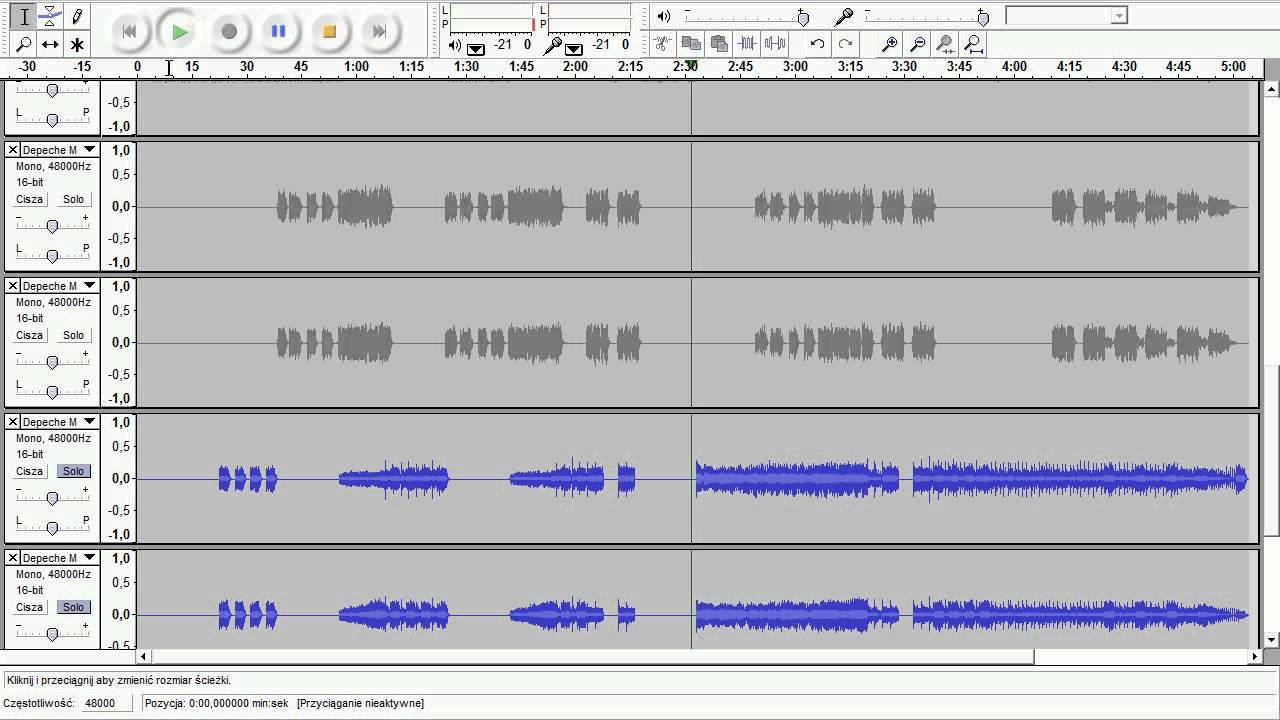Select the Multi-tool asterisk icon

click(x=77, y=44)
